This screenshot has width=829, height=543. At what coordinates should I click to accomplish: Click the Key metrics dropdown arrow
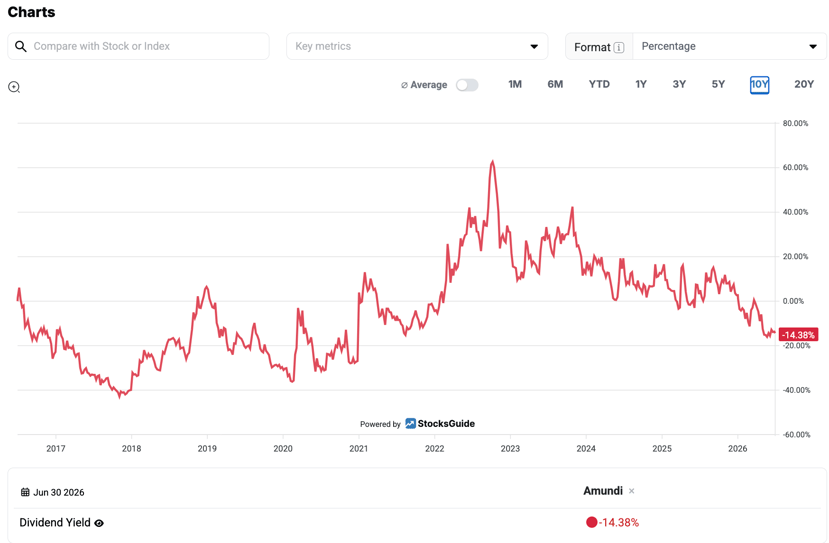click(534, 47)
